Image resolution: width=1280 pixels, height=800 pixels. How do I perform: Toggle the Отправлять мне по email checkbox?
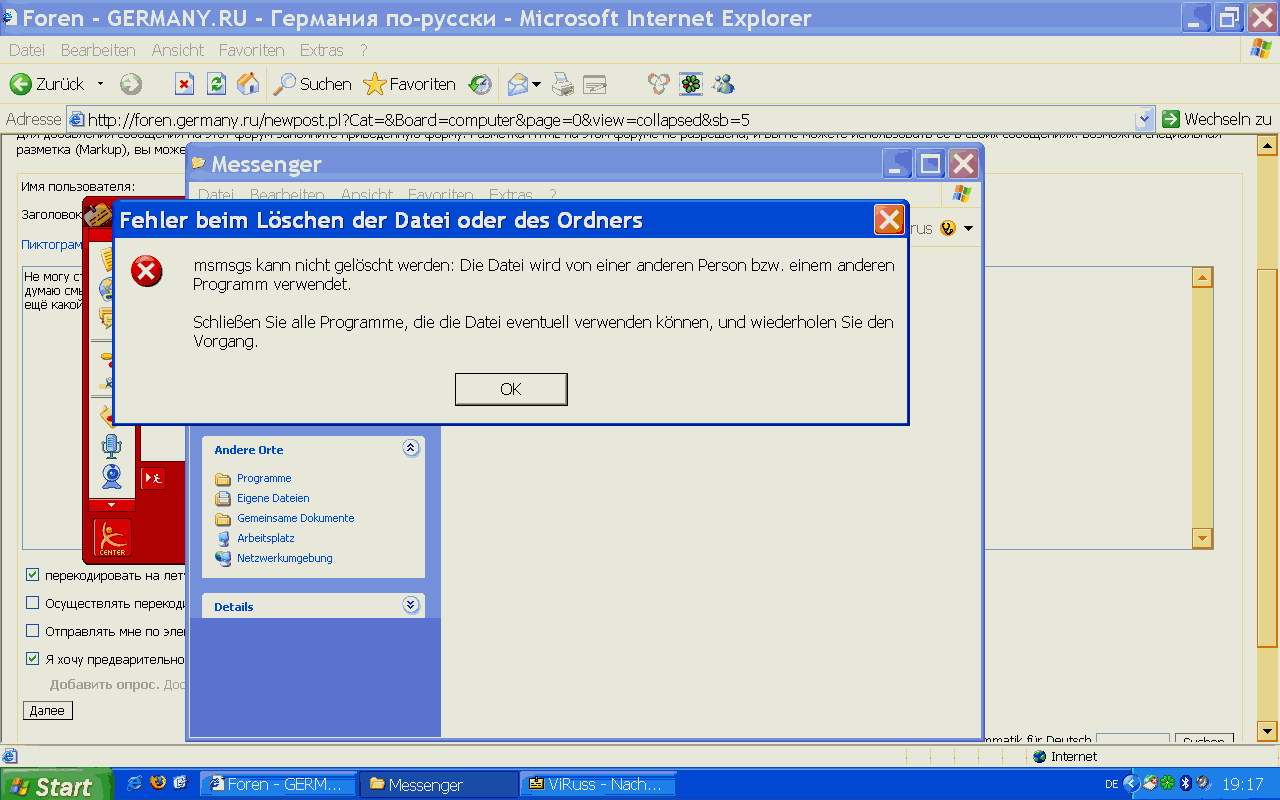[32, 631]
